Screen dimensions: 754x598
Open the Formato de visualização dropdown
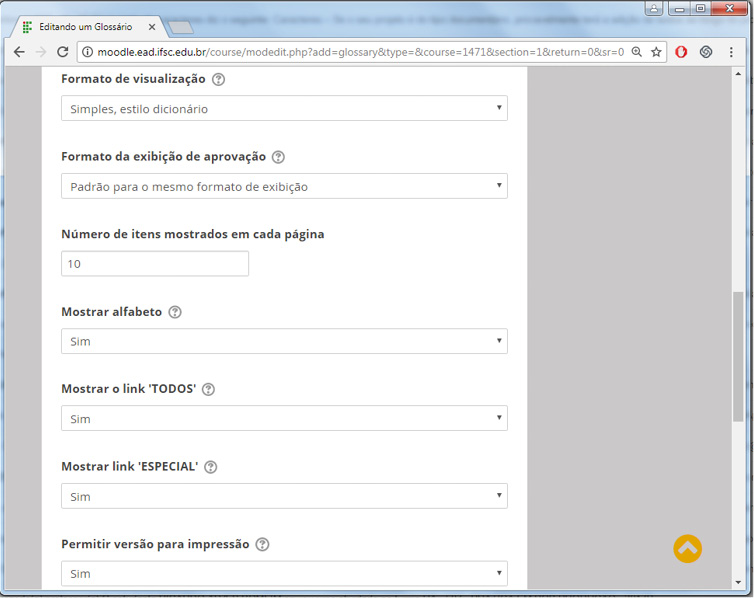click(284, 108)
